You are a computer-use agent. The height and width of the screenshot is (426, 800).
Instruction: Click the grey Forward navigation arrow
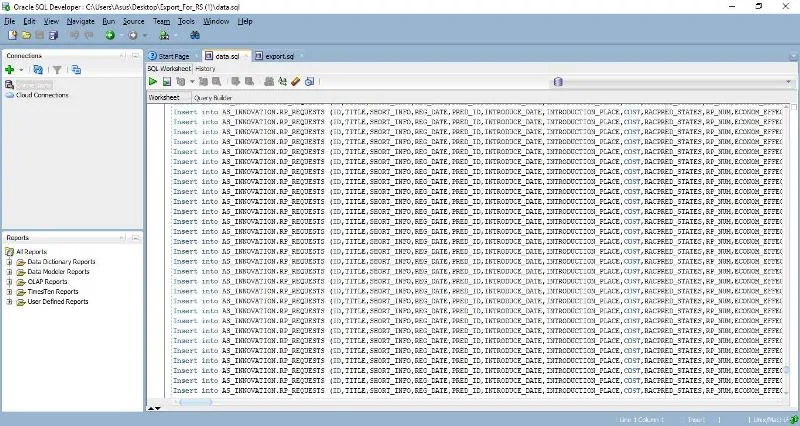[x=133, y=35]
